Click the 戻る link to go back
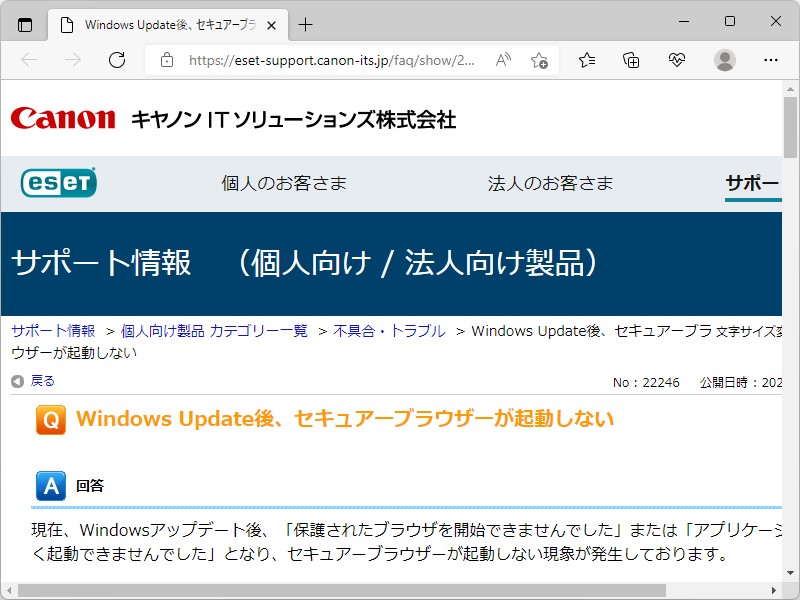The height and width of the screenshot is (600, 800). click(x=44, y=381)
